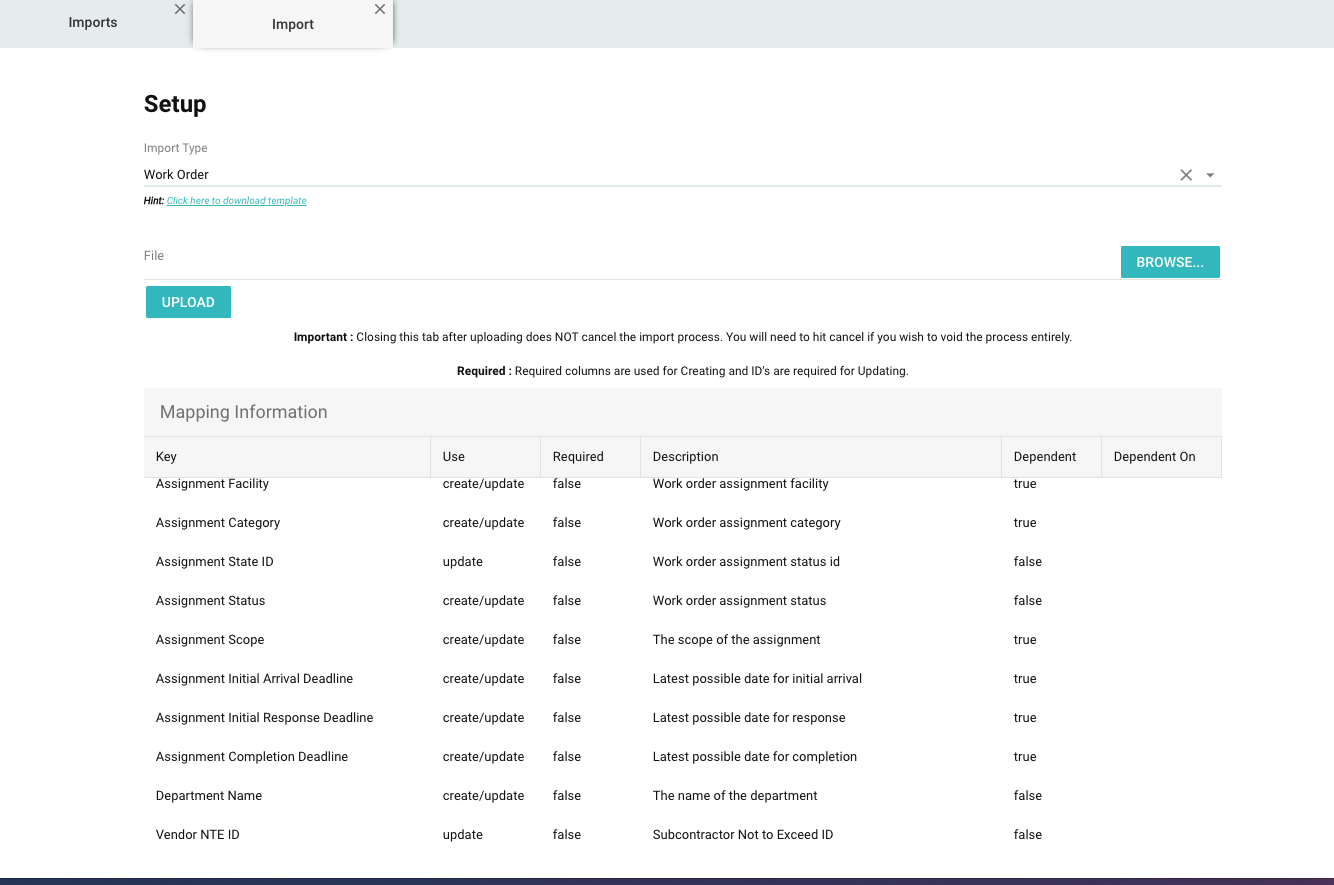Click the download template link
Viewport: 1334px width, 885px height.
236,201
